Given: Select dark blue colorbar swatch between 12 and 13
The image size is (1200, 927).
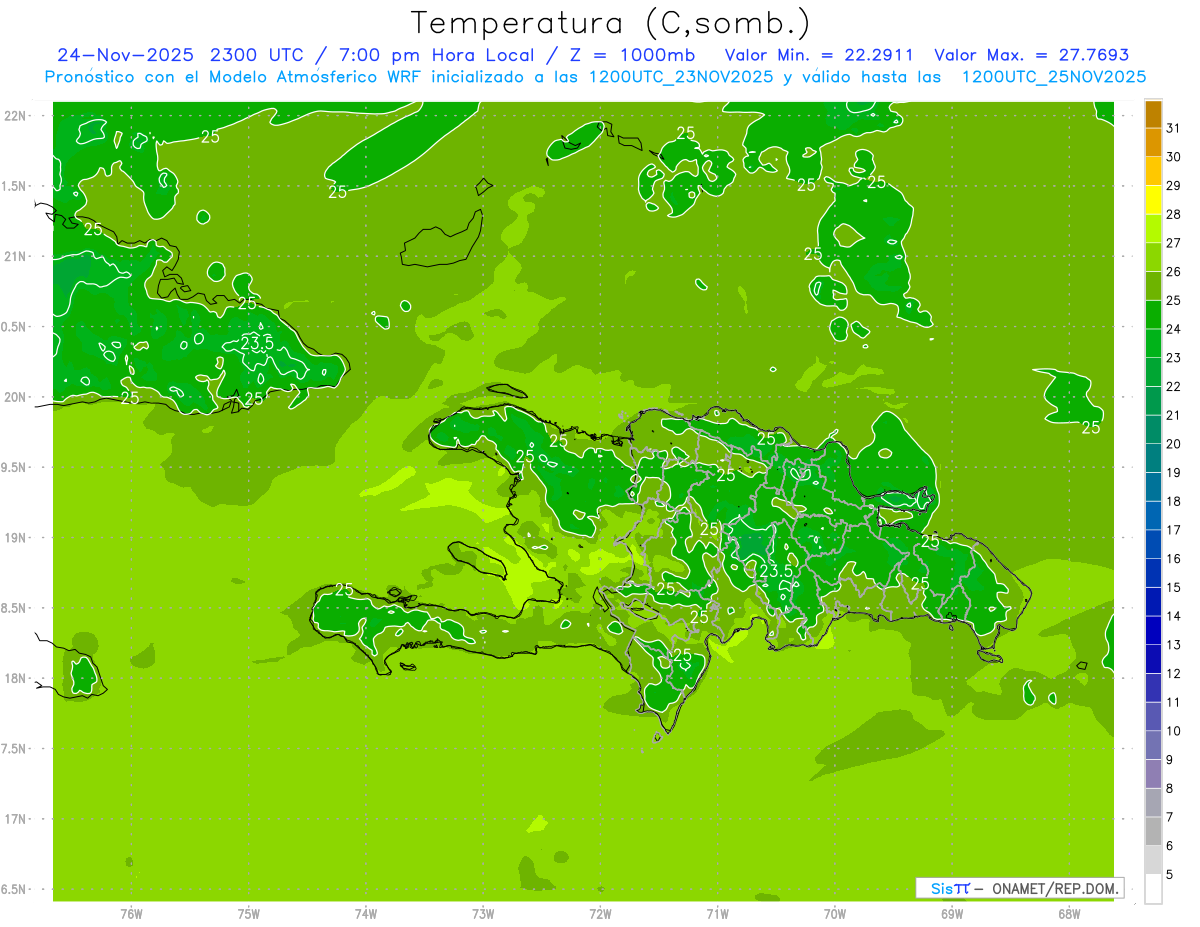Looking at the screenshot, I should coord(1153,660).
